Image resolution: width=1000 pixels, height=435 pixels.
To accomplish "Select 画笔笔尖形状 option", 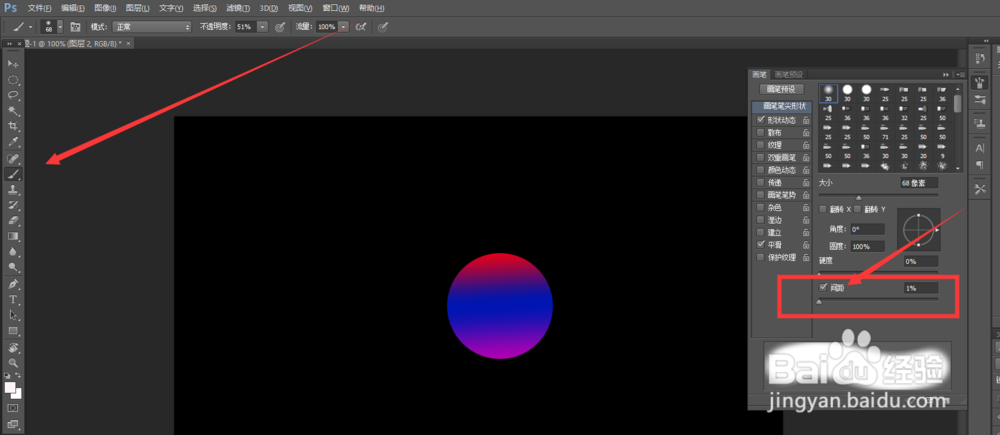I will click(784, 107).
